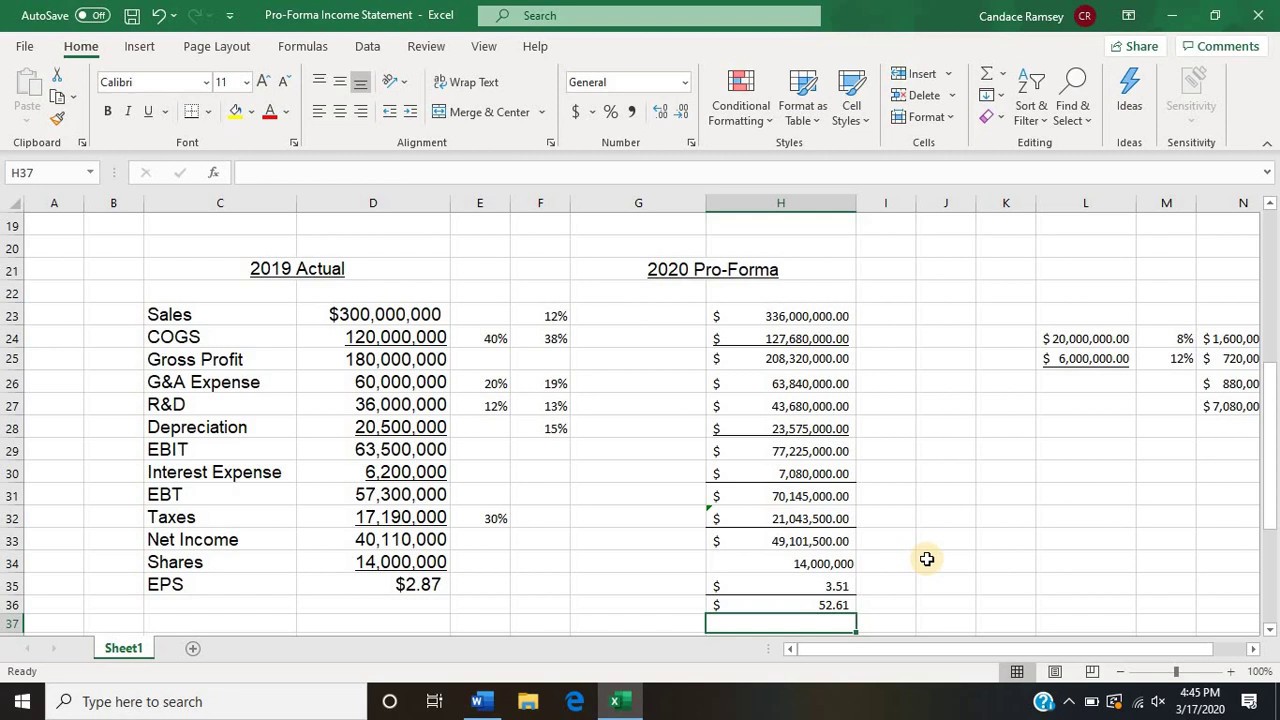
Task: Select column H header
Action: click(x=781, y=203)
